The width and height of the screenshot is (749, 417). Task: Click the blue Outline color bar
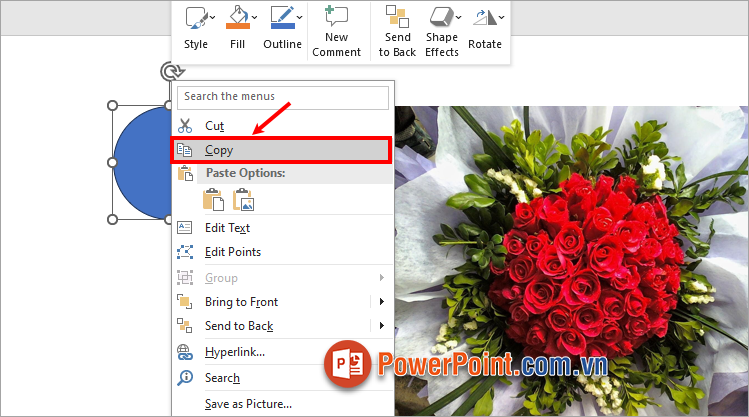coord(282,25)
